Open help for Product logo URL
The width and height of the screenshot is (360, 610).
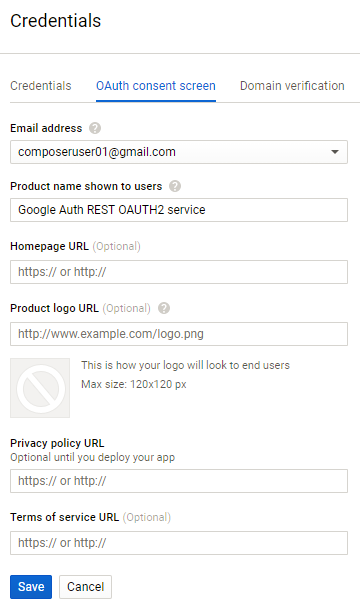click(x=164, y=309)
